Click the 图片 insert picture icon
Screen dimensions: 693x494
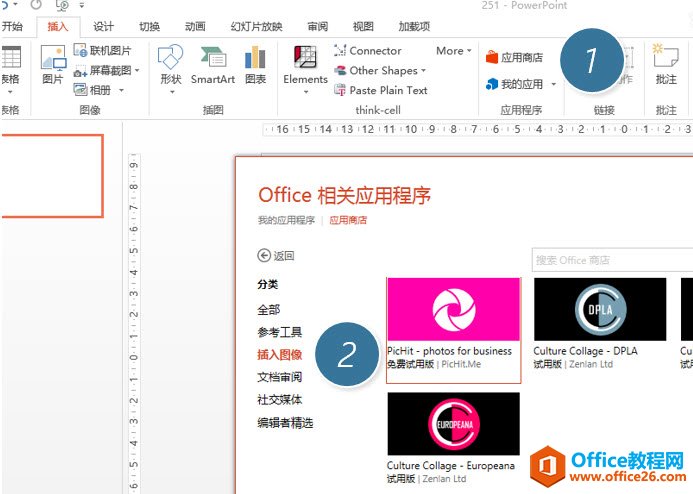pyautogui.click(x=53, y=65)
